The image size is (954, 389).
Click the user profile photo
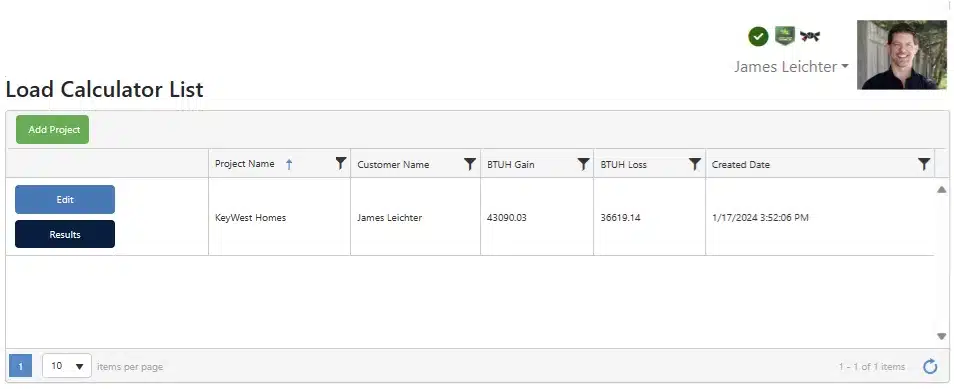coord(902,55)
